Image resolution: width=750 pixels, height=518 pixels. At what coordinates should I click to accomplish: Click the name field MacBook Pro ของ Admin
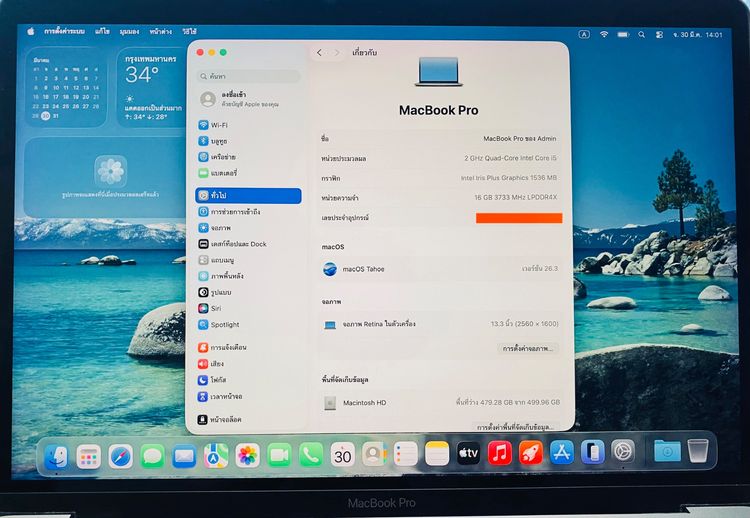[x=519, y=139]
